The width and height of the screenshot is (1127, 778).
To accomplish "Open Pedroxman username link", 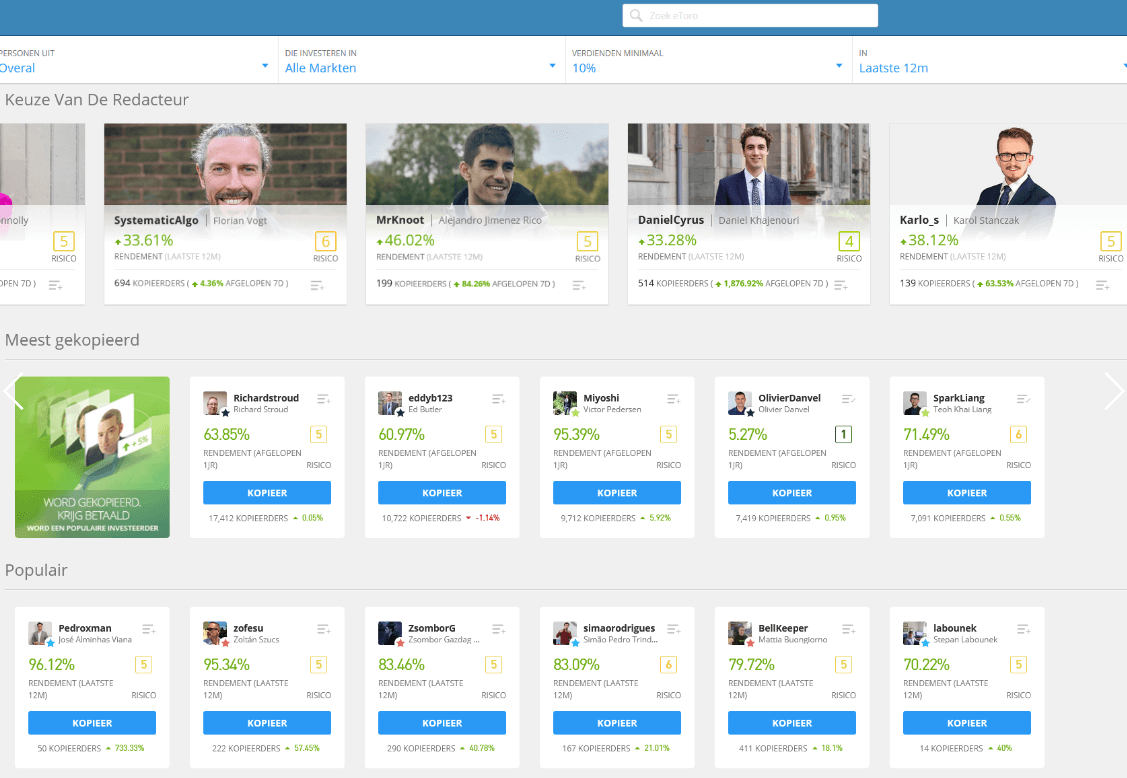I will pos(85,628).
